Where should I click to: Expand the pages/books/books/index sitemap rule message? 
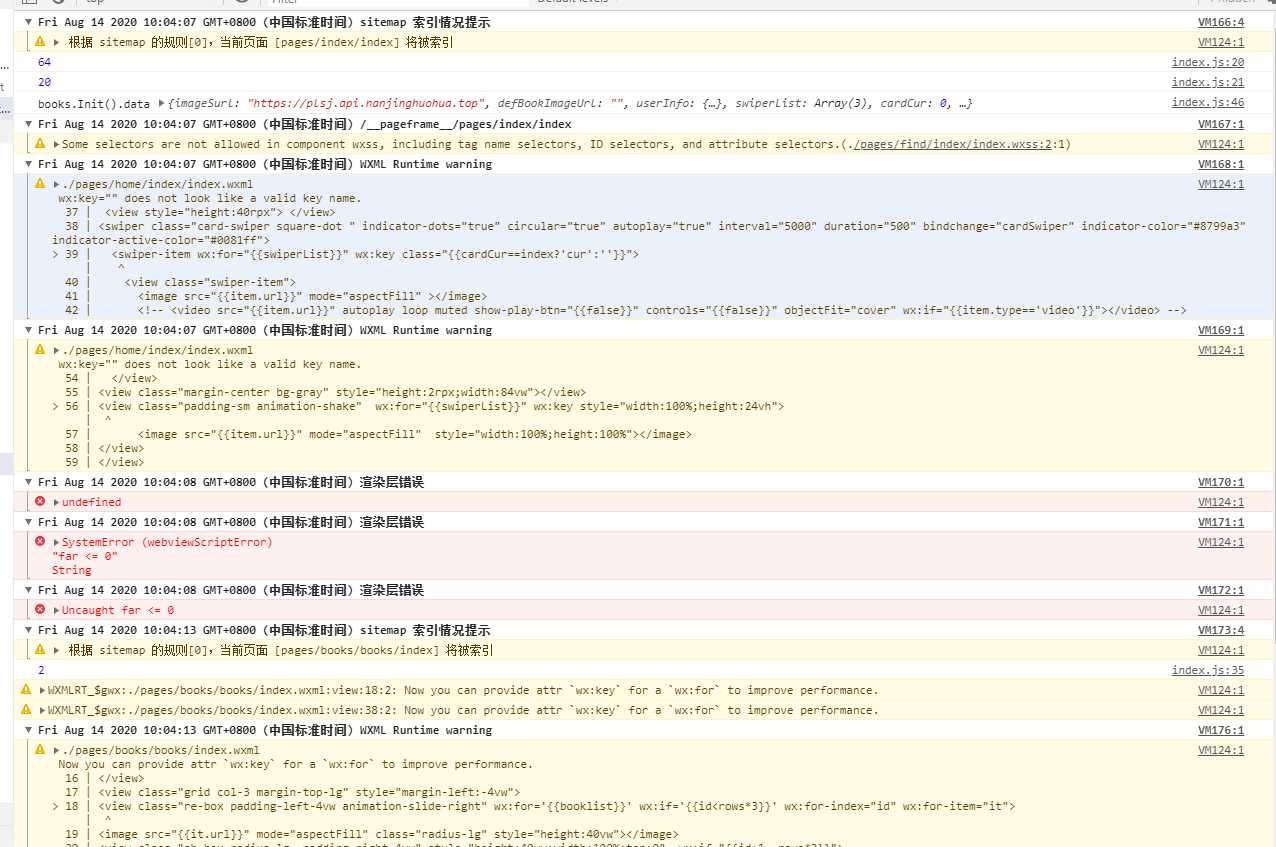click(x=57, y=650)
